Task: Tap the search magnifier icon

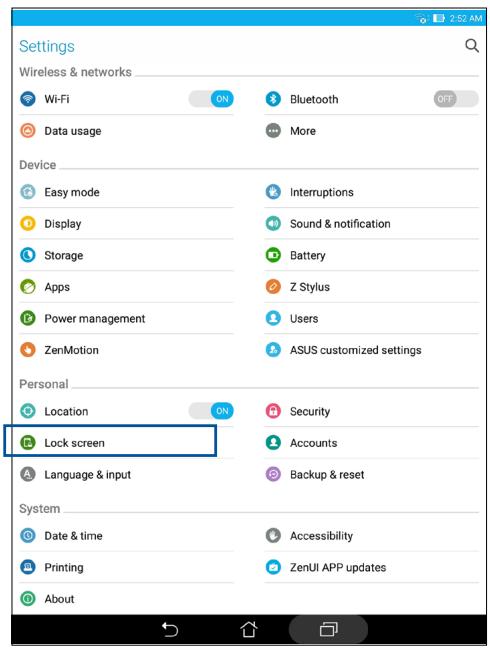Action: click(472, 46)
